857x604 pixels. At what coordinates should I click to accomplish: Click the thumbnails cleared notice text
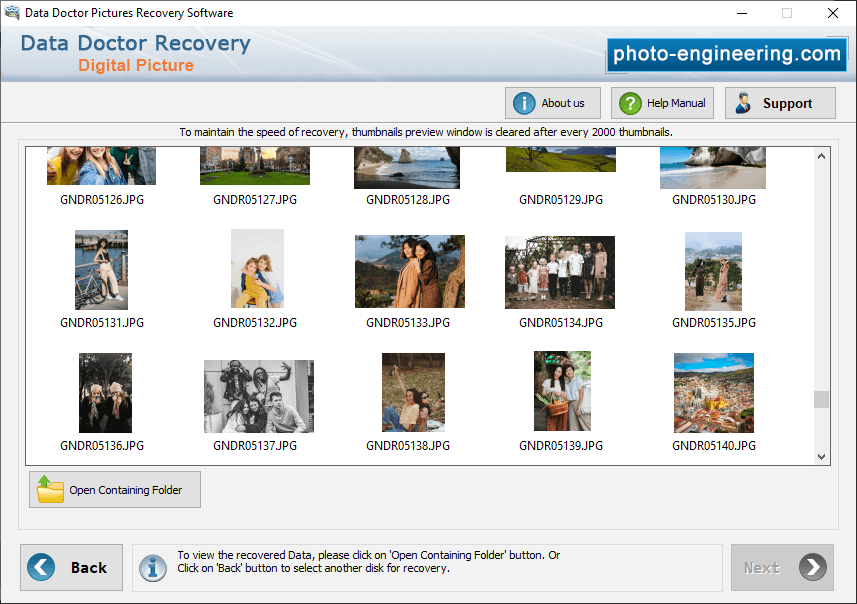tap(426, 132)
